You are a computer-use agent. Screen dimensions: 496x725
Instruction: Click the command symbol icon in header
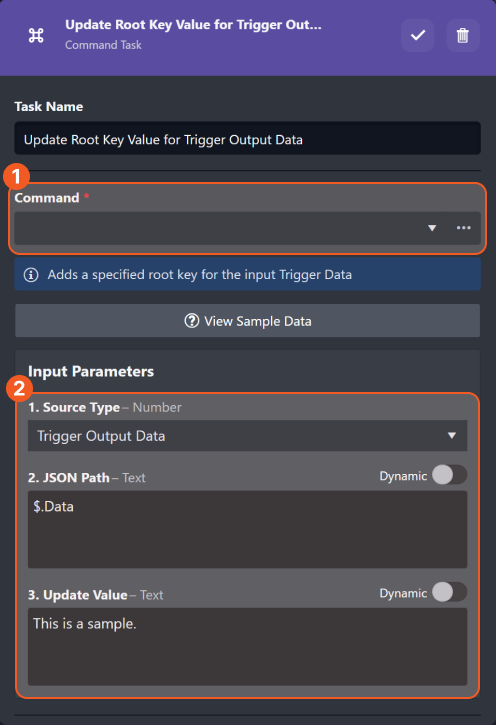[36, 35]
